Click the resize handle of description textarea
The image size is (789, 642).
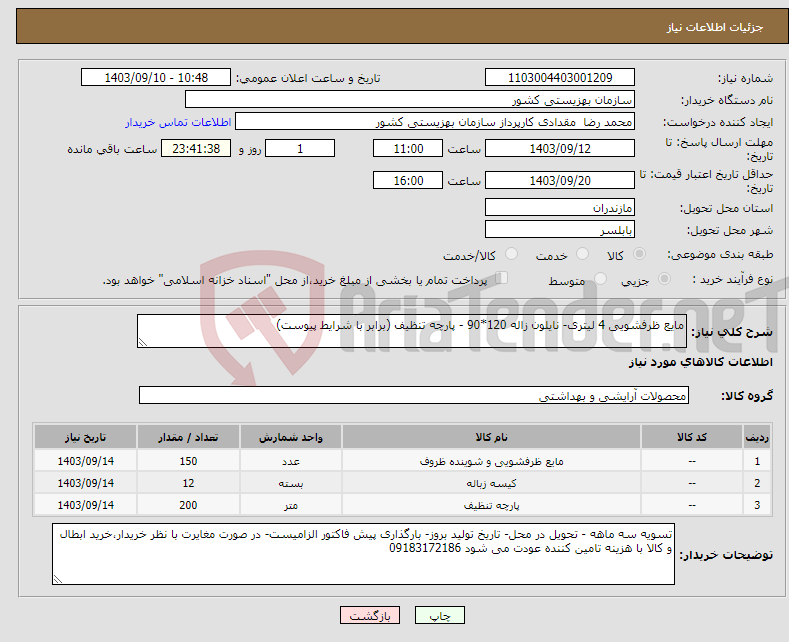[x=143, y=342]
